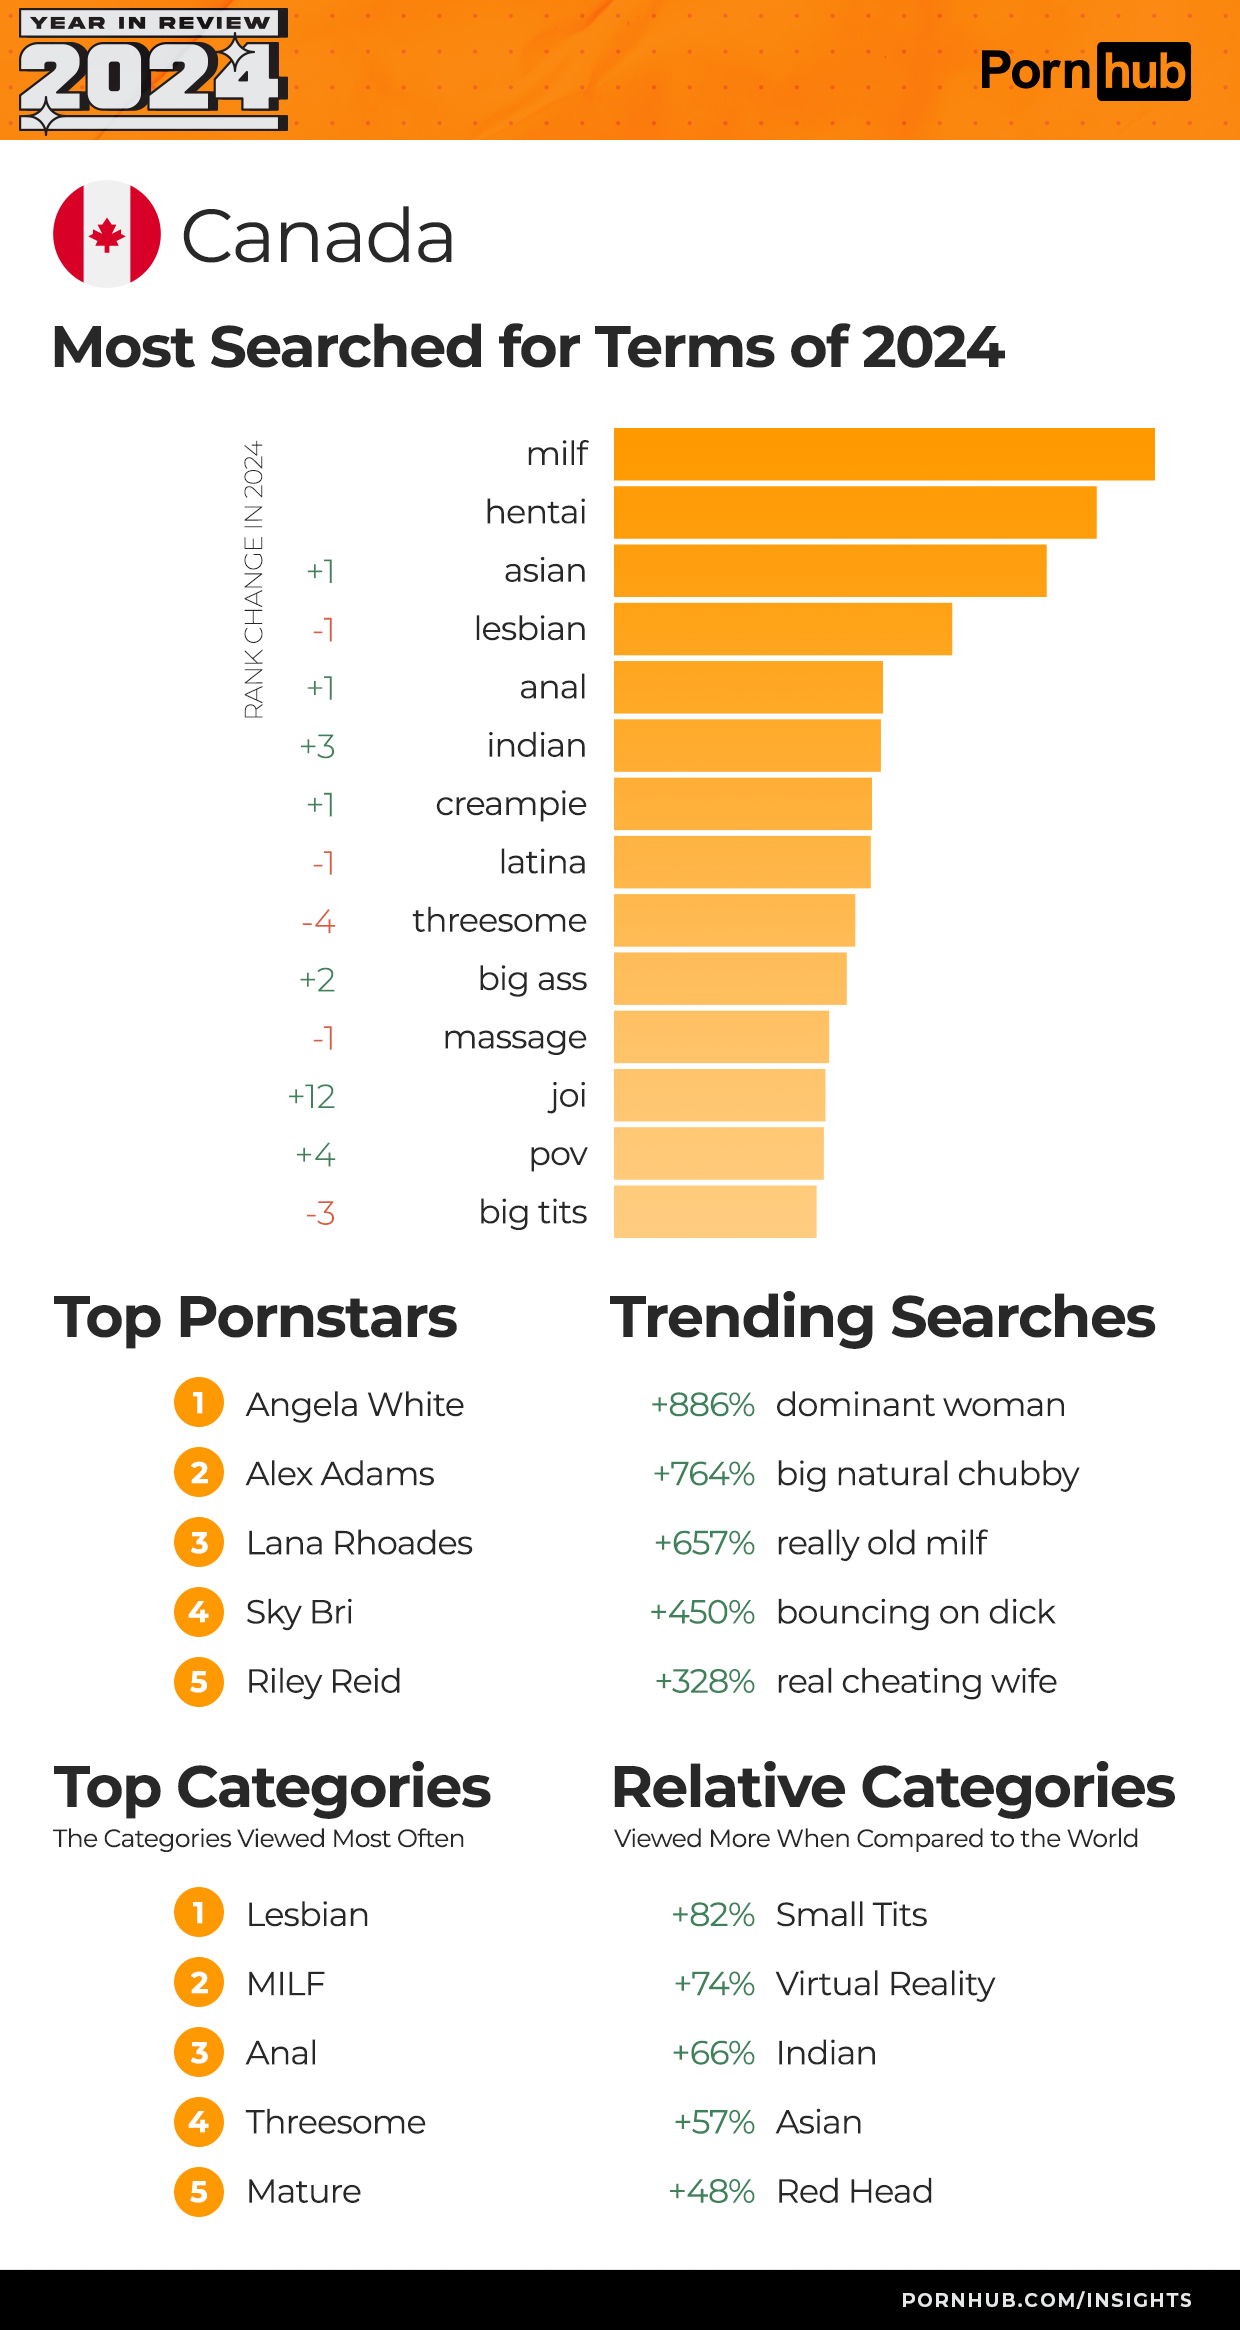The image size is (1240, 2330).
Task: Click the "Most Searched for Terms of 2024" heading
Action: (x=528, y=347)
